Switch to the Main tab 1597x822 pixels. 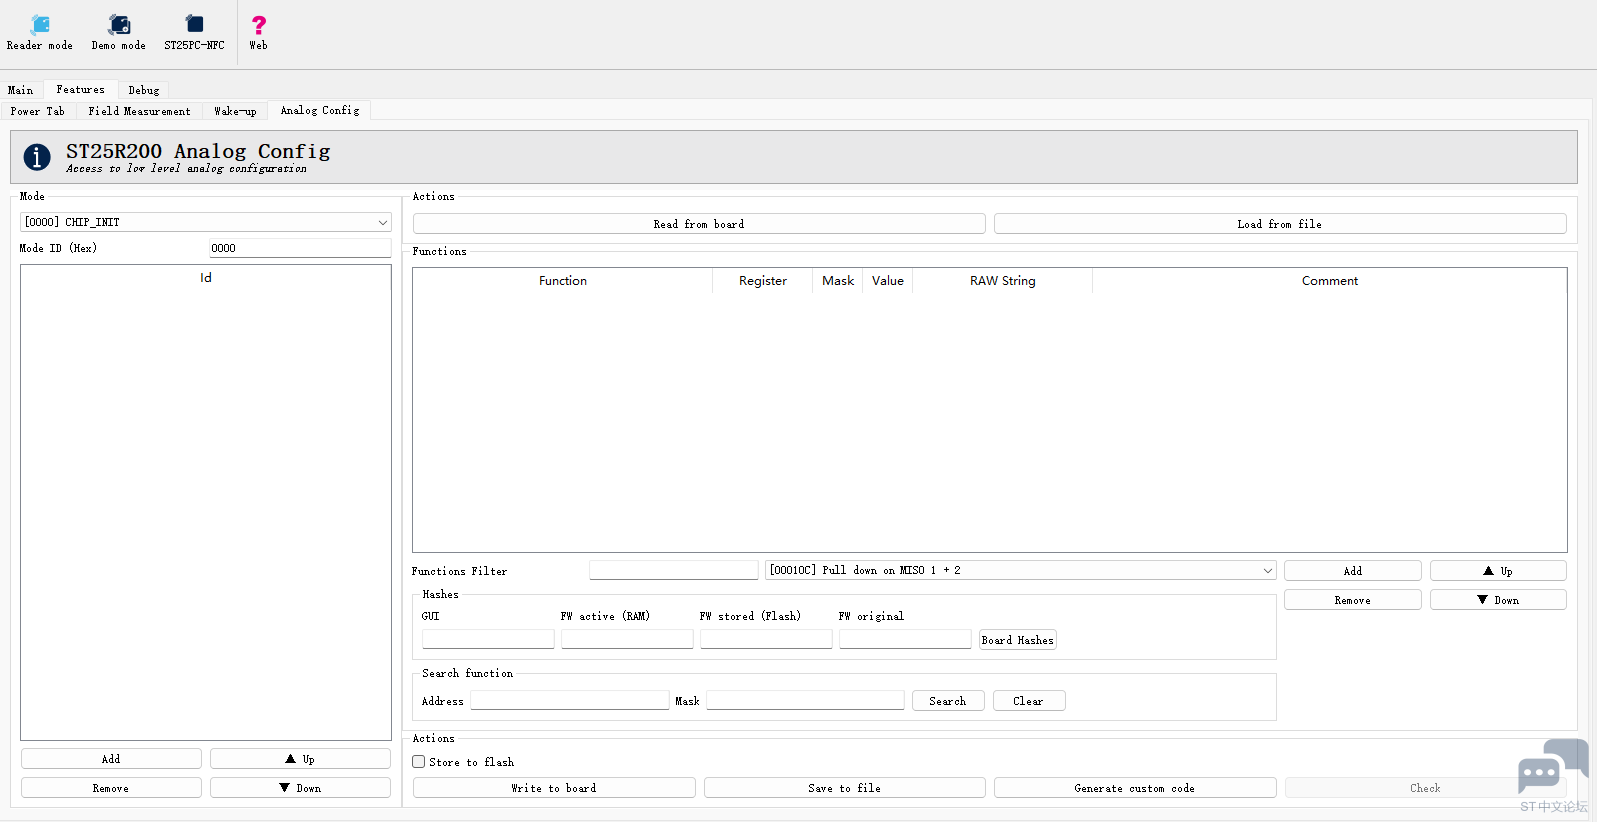click(21, 90)
